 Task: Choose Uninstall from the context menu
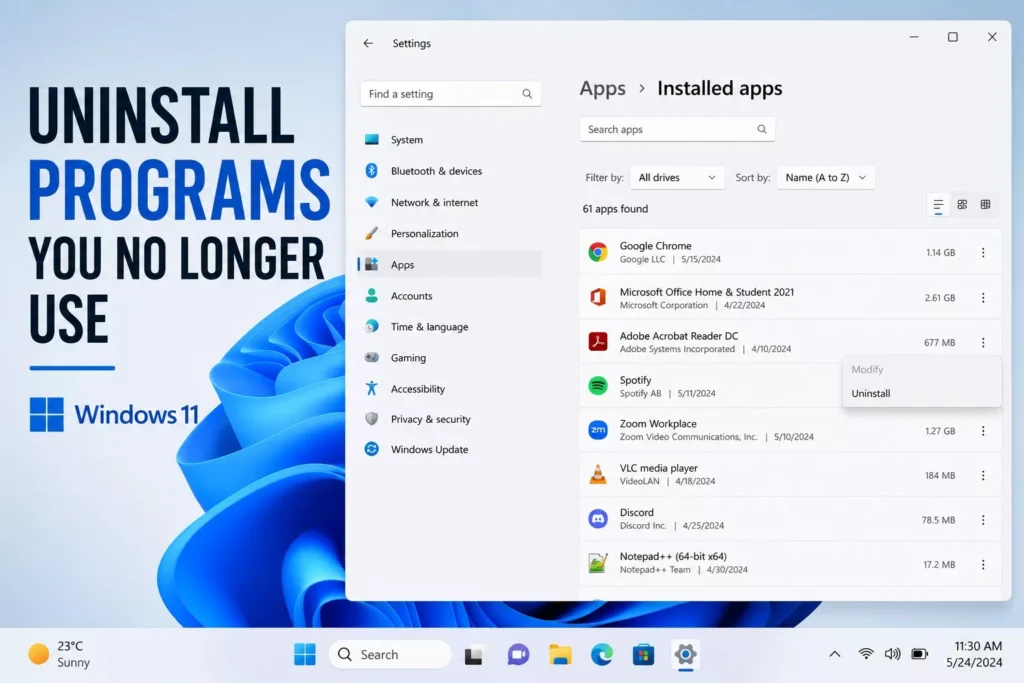pyautogui.click(x=921, y=393)
